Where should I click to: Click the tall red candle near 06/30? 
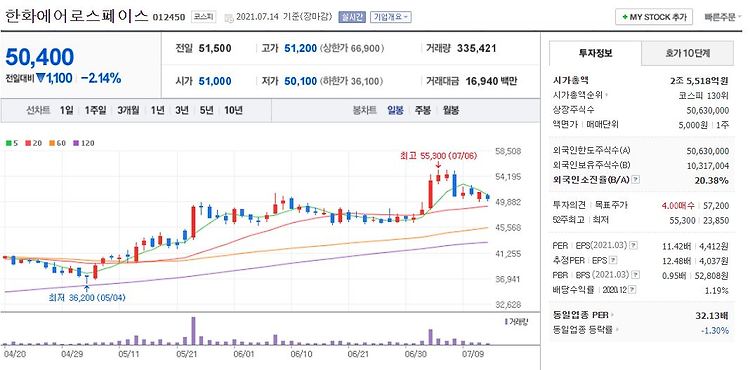click(430, 194)
